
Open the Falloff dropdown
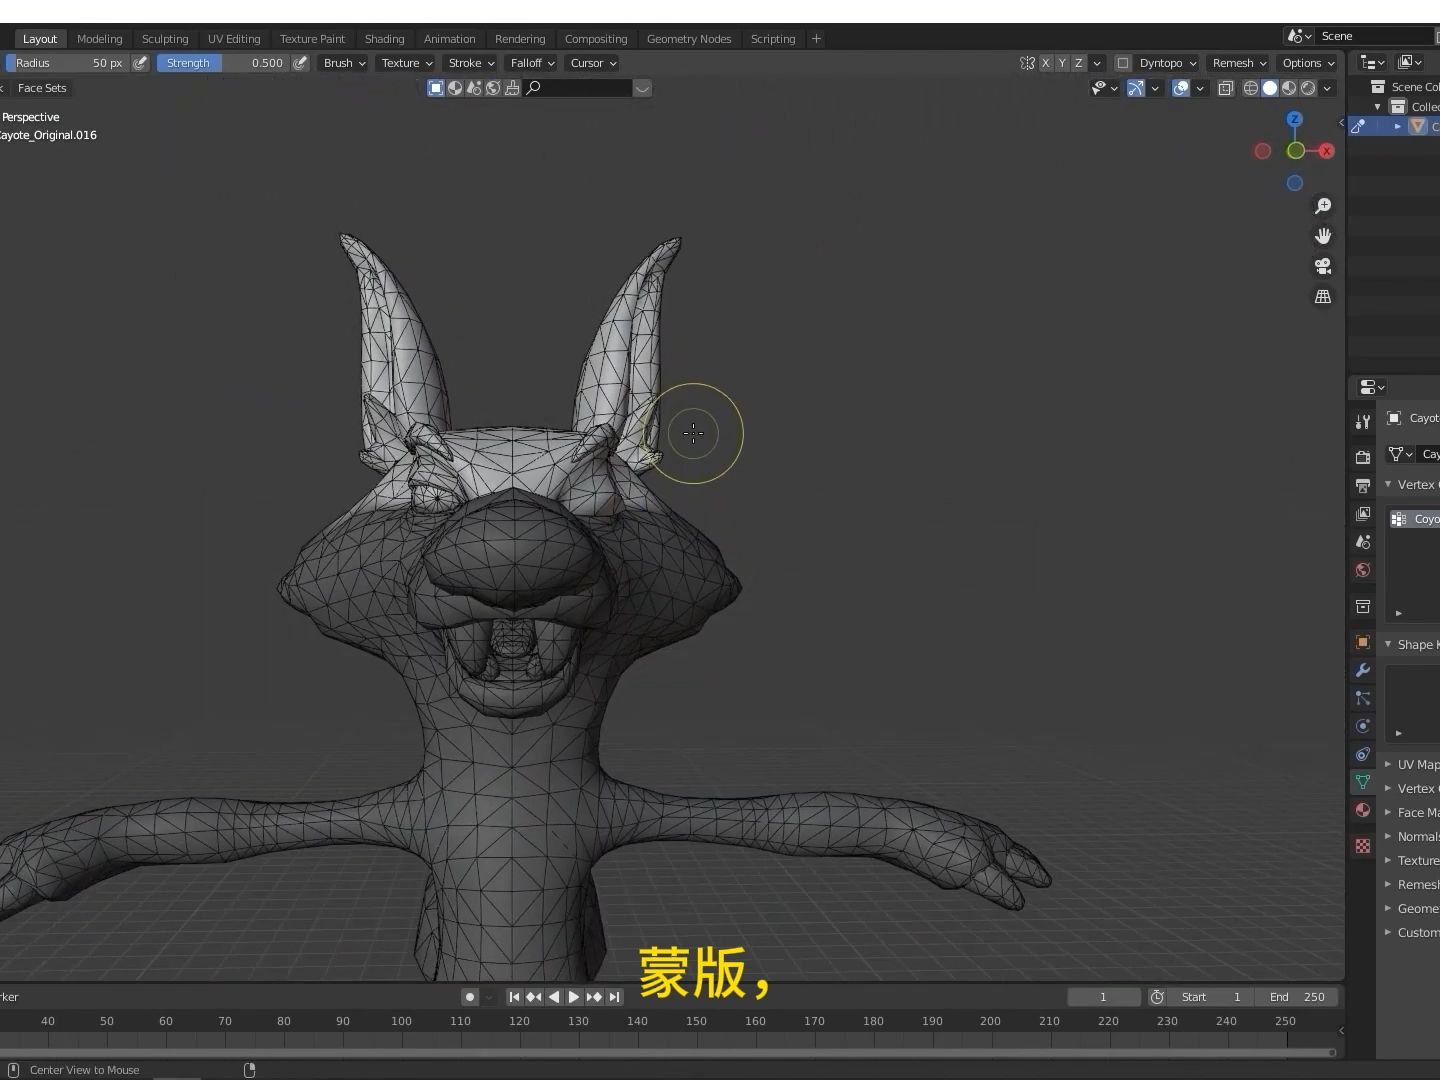532,63
